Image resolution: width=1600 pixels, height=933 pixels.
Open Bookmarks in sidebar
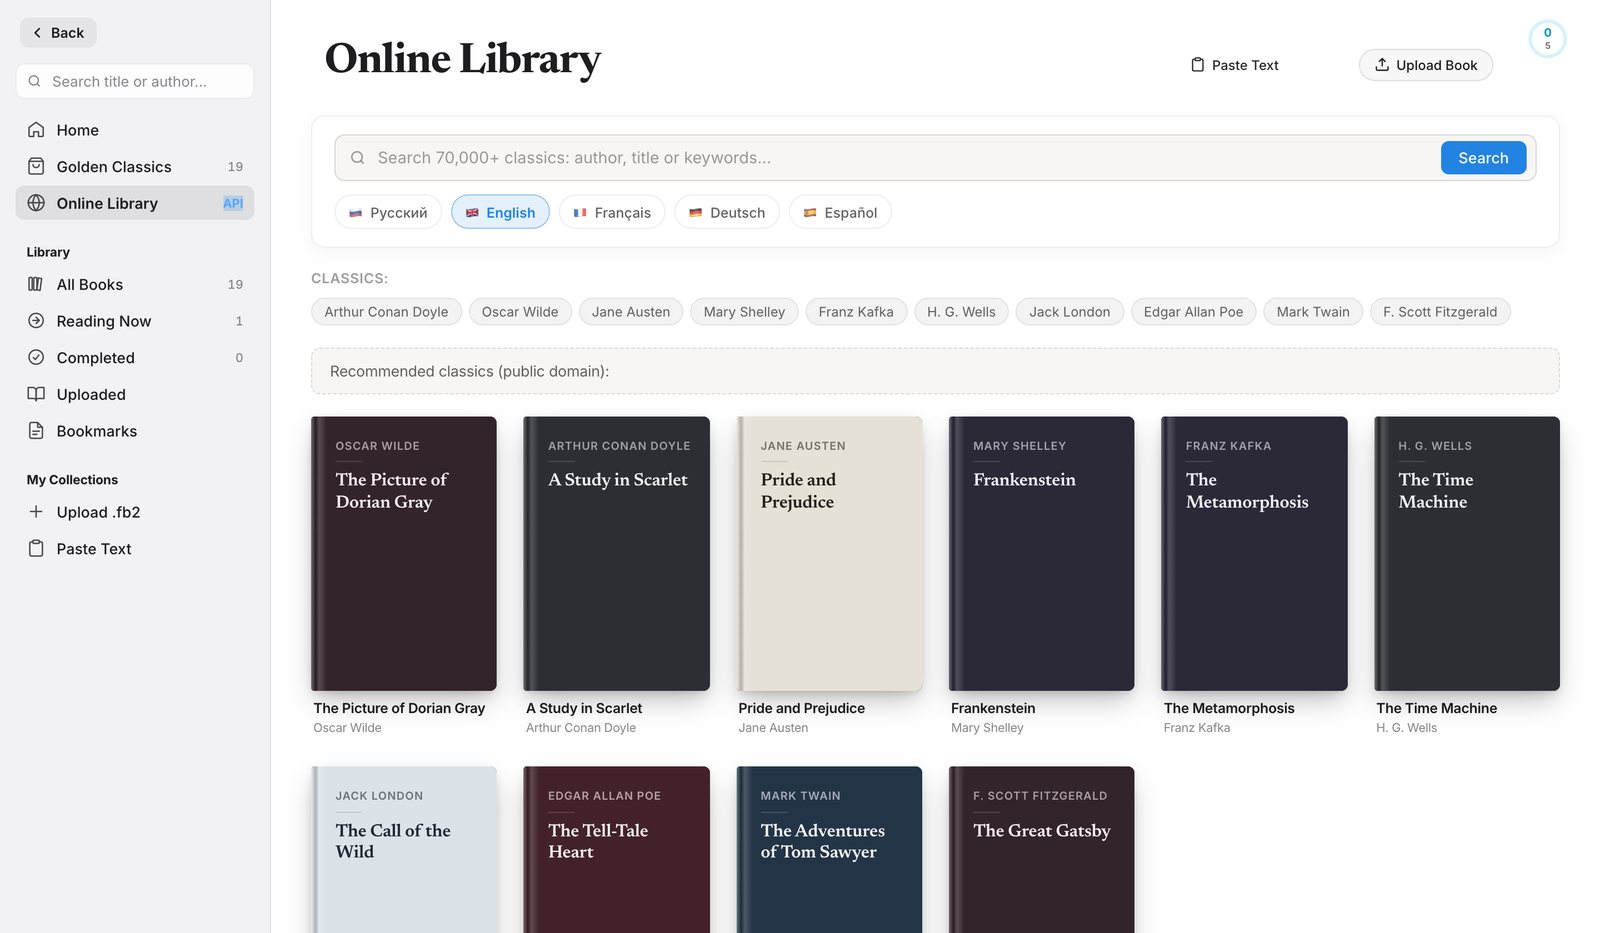click(x=135, y=431)
